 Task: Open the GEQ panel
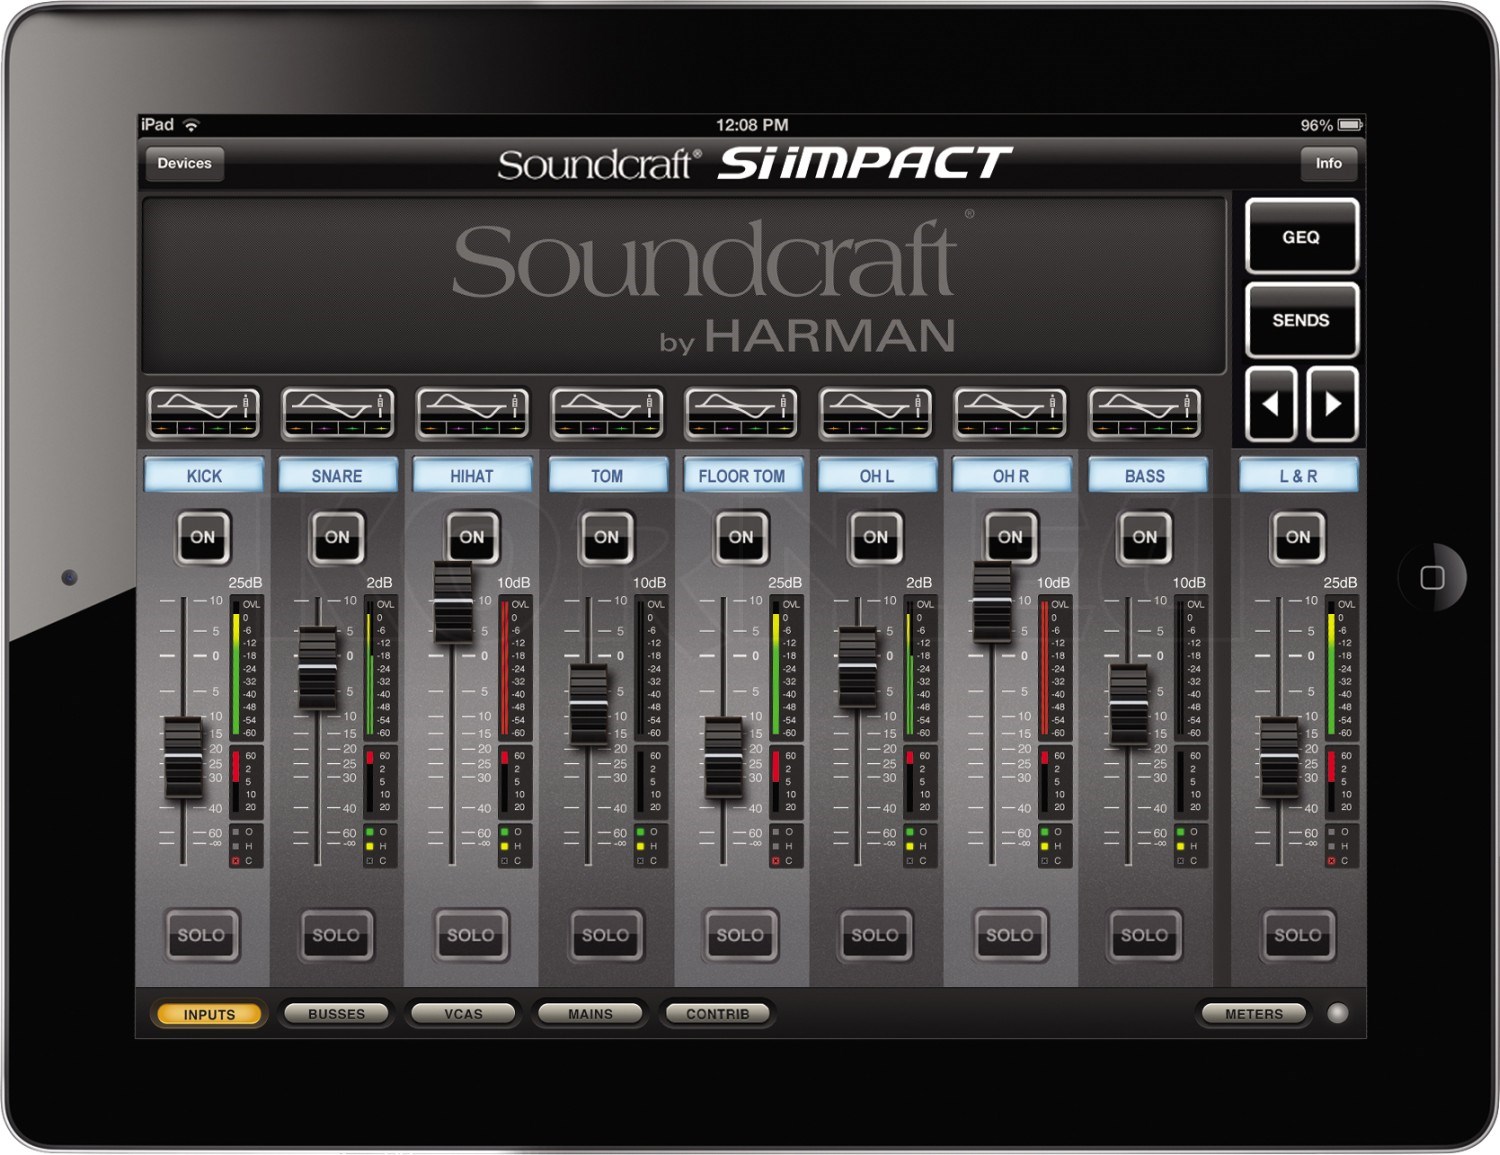(1301, 238)
